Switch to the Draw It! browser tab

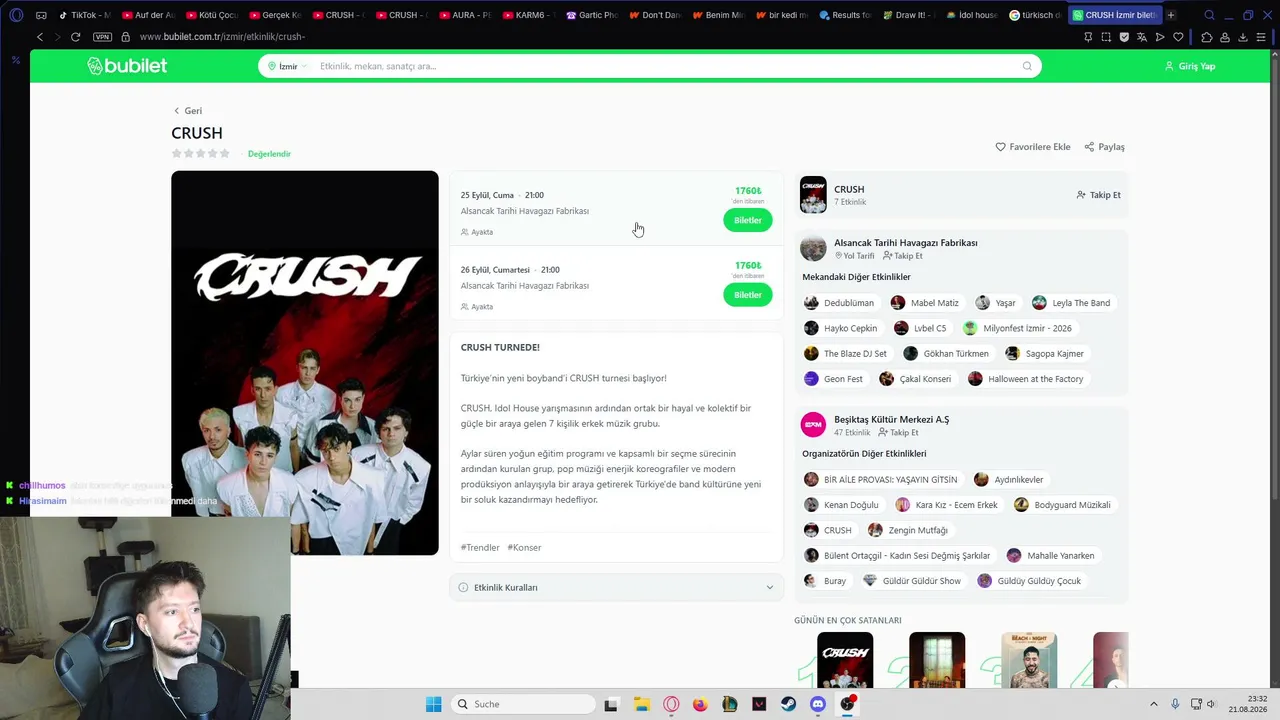pyautogui.click(x=908, y=15)
